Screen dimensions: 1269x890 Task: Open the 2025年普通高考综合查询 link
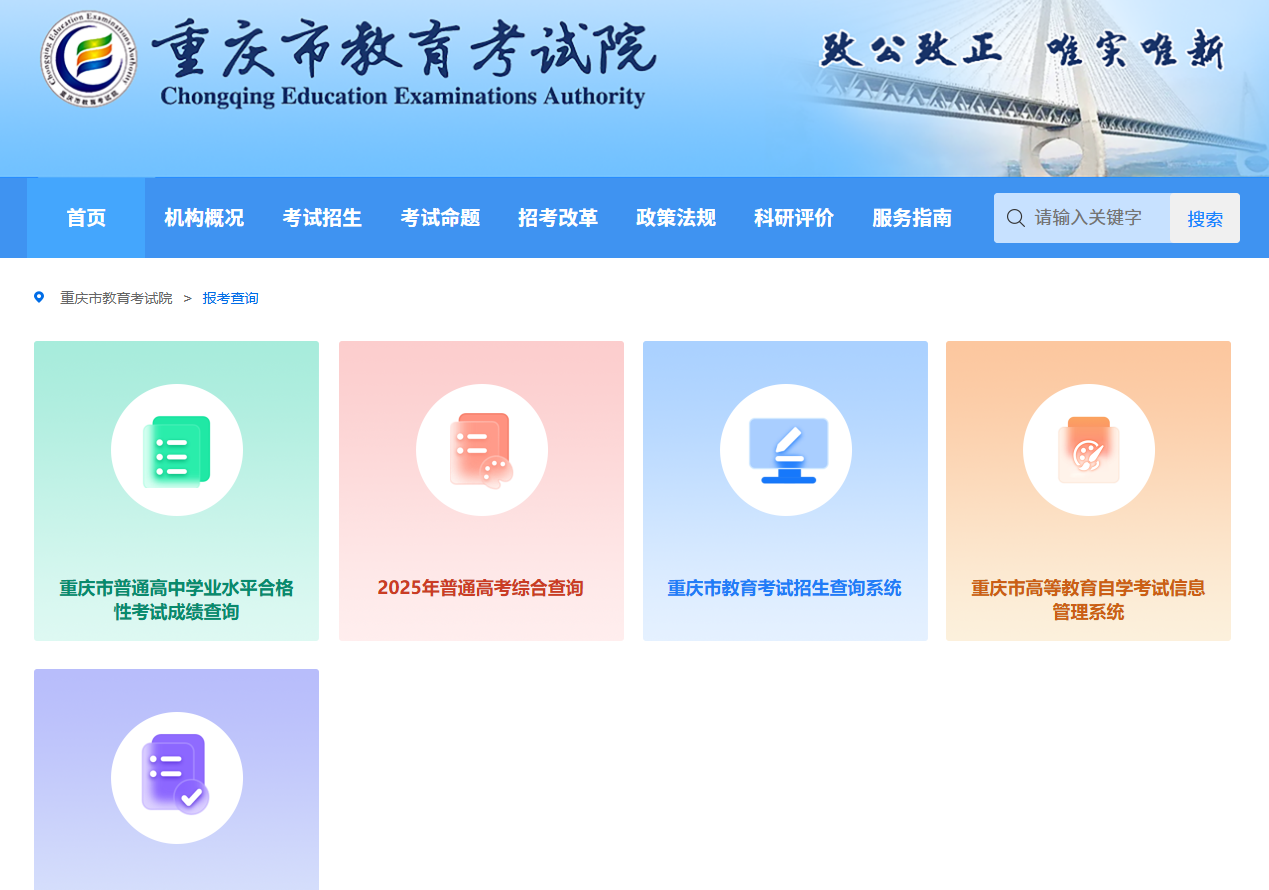coord(480,588)
